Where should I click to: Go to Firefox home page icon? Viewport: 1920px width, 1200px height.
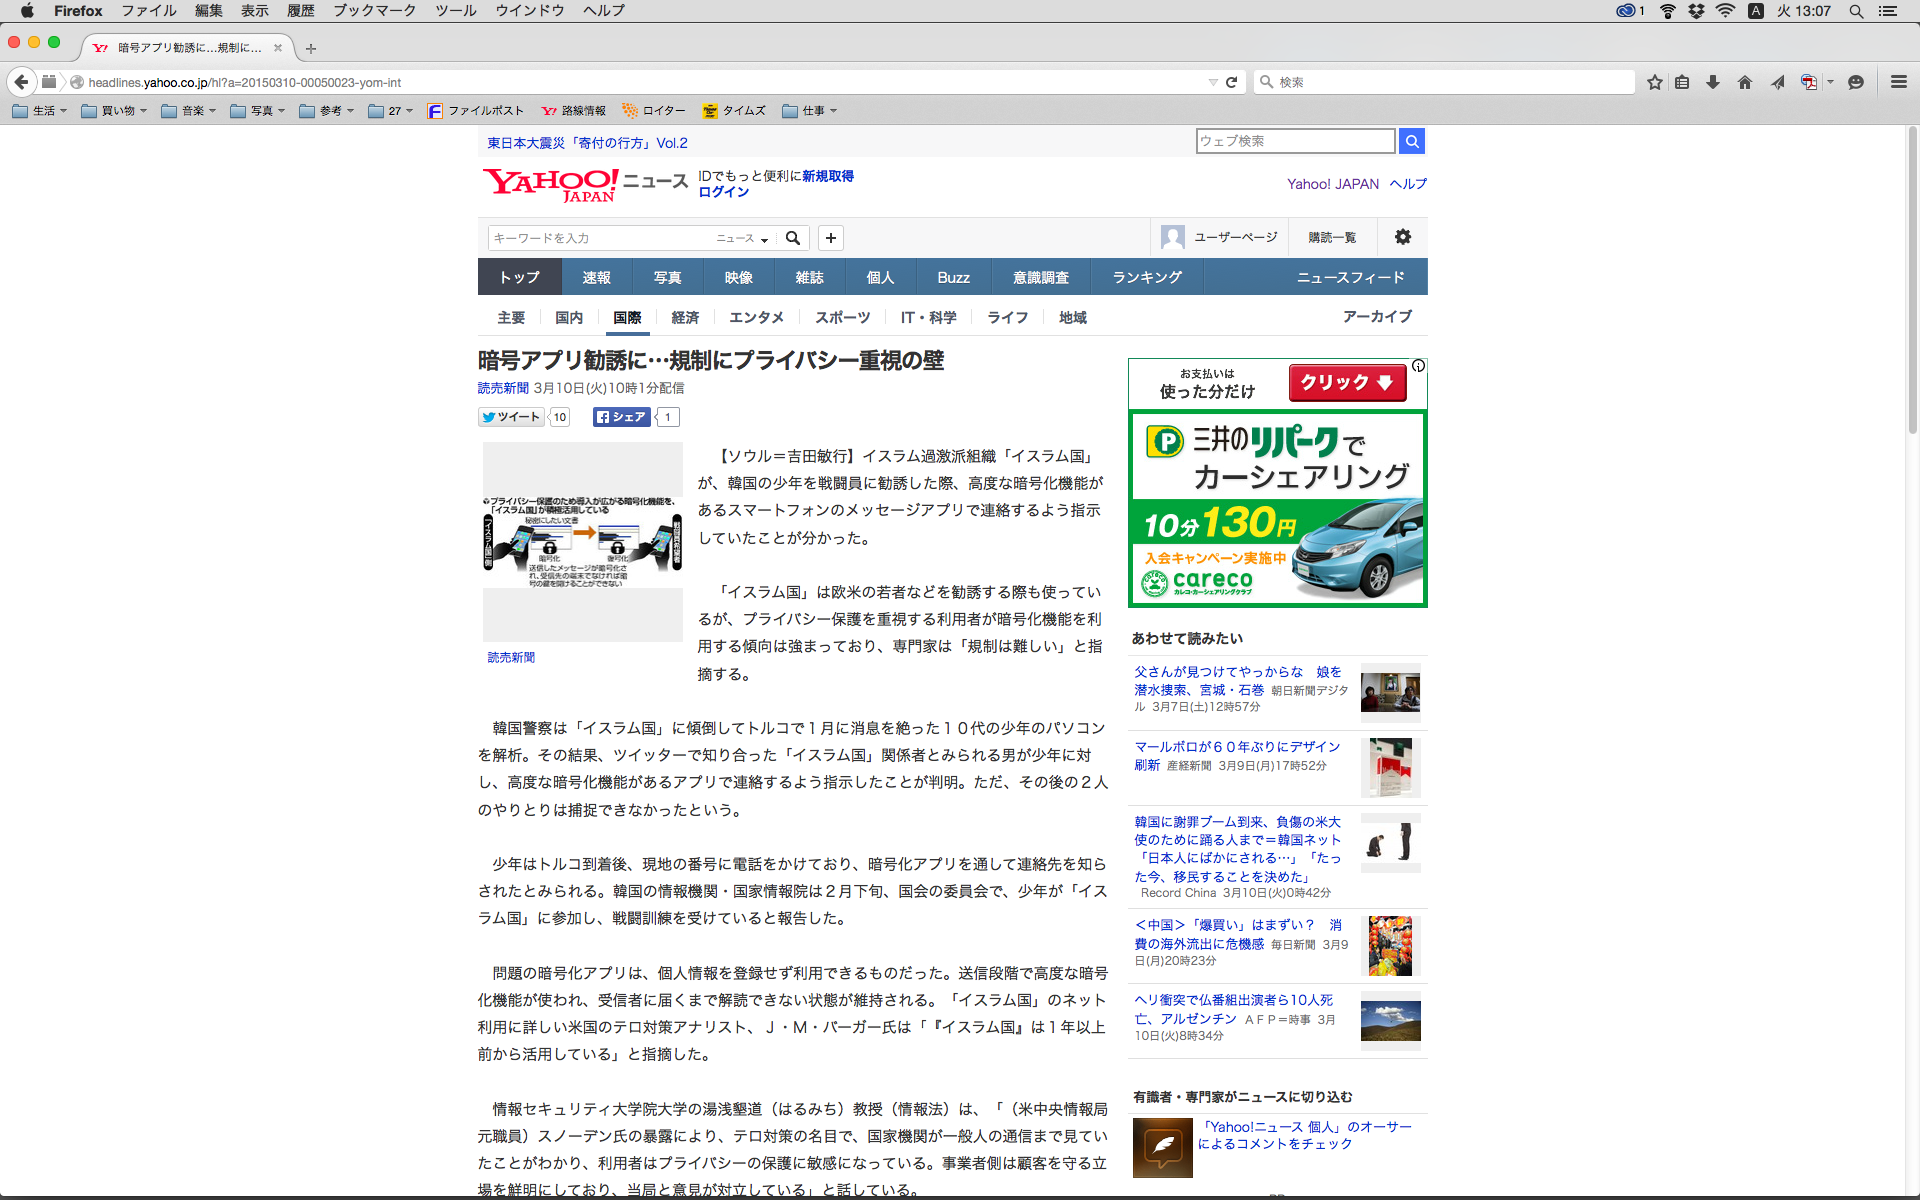click(x=1745, y=82)
